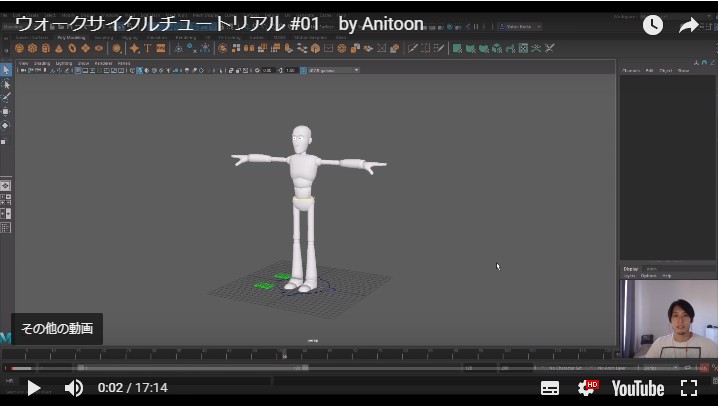Choose the Select tool arrow in toolbox

[6, 70]
